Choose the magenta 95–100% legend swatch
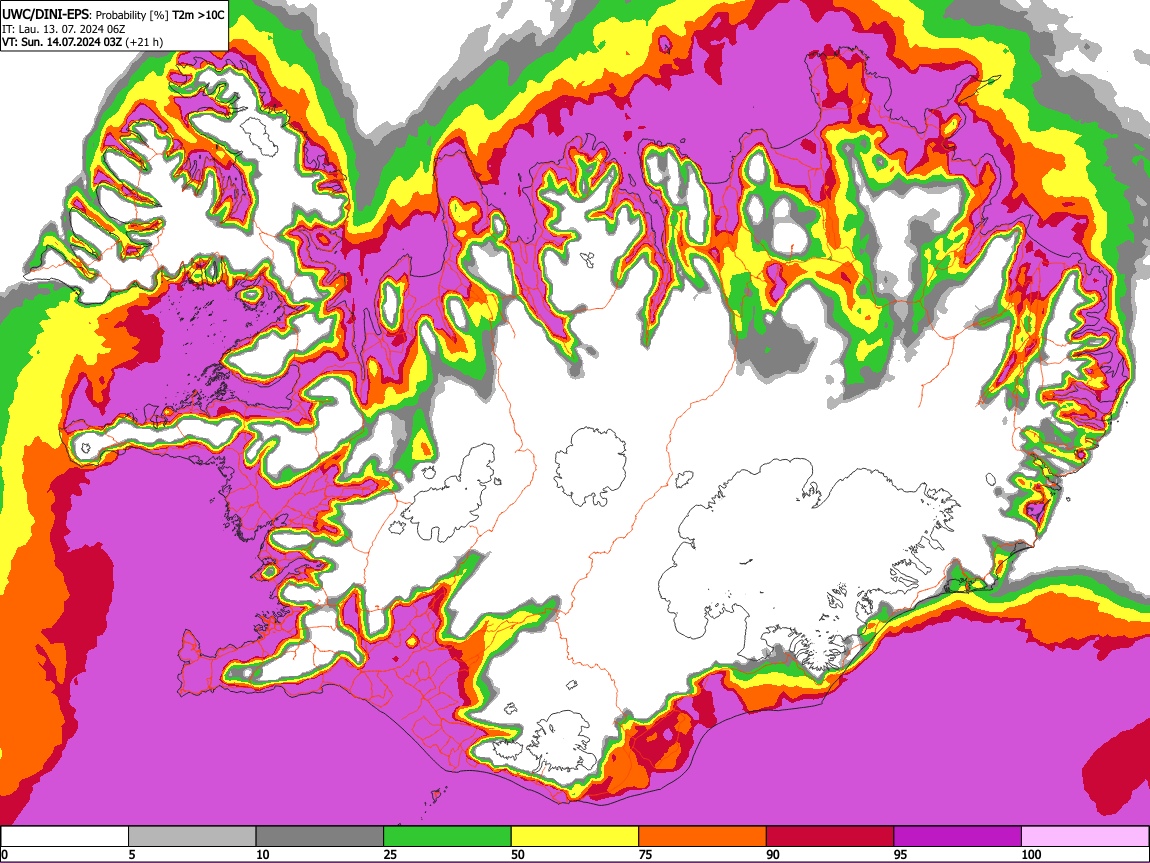Image resolution: width=1150 pixels, height=863 pixels. pyautogui.click(x=958, y=836)
